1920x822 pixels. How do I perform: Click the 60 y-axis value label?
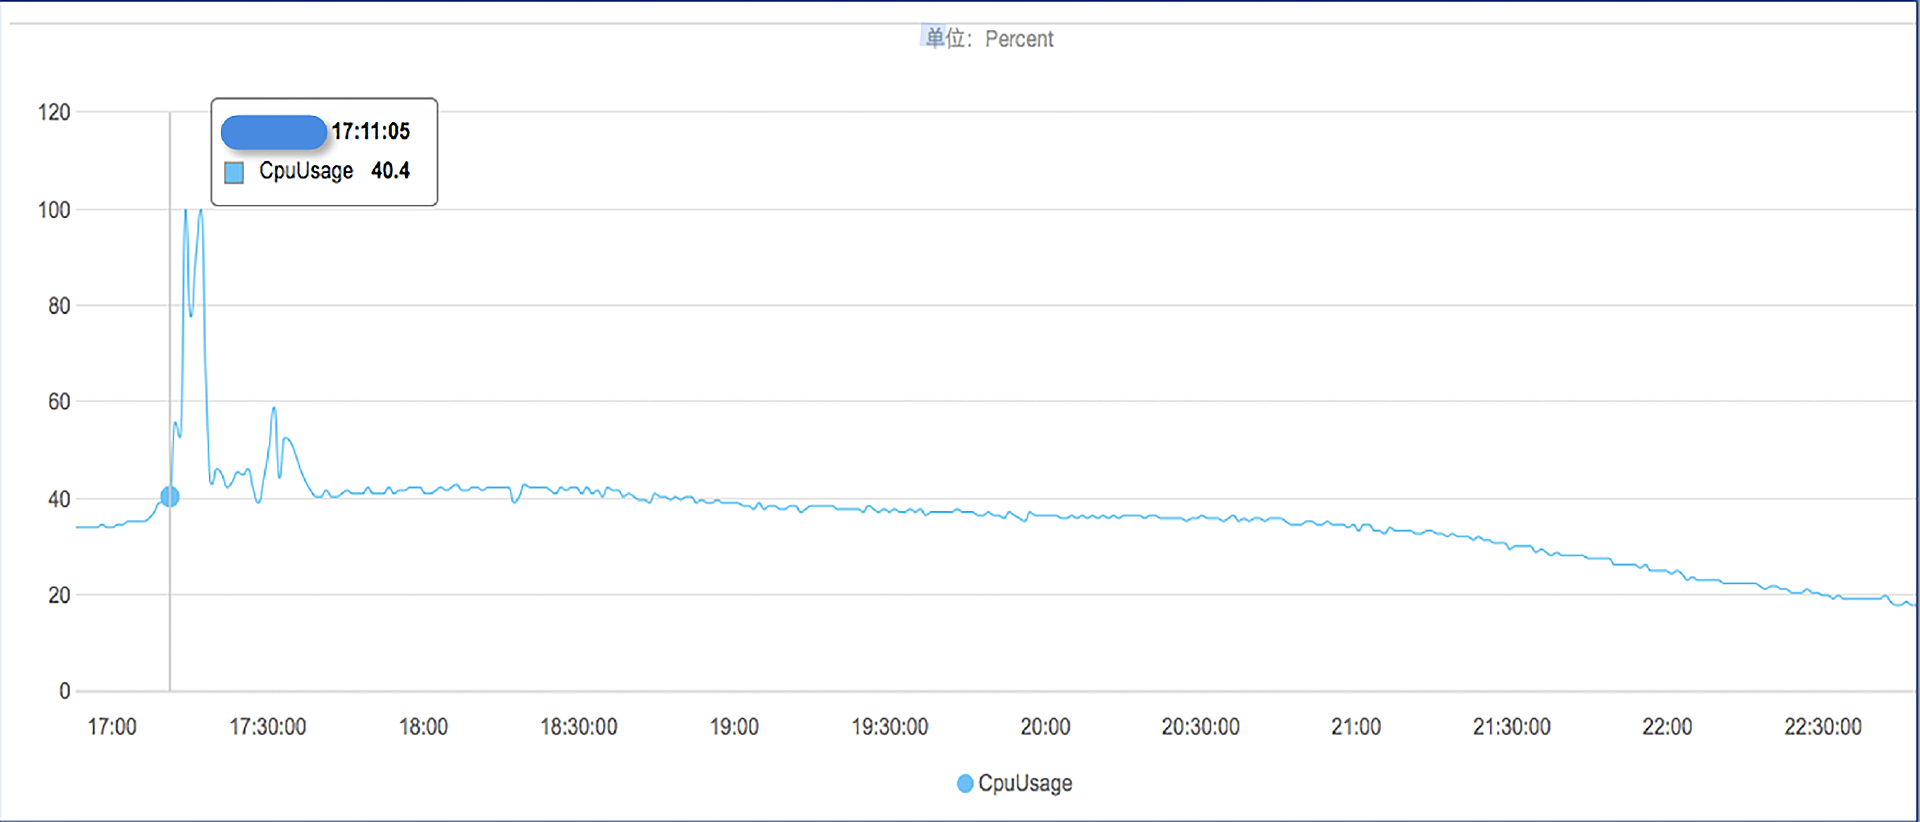(x=59, y=402)
